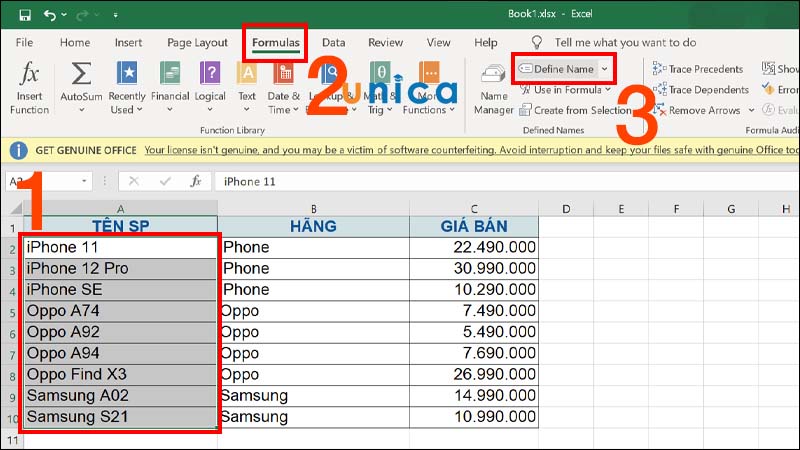Select column E header
The width and height of the screenshot is (800, 450).
click(x=621, y=209)
